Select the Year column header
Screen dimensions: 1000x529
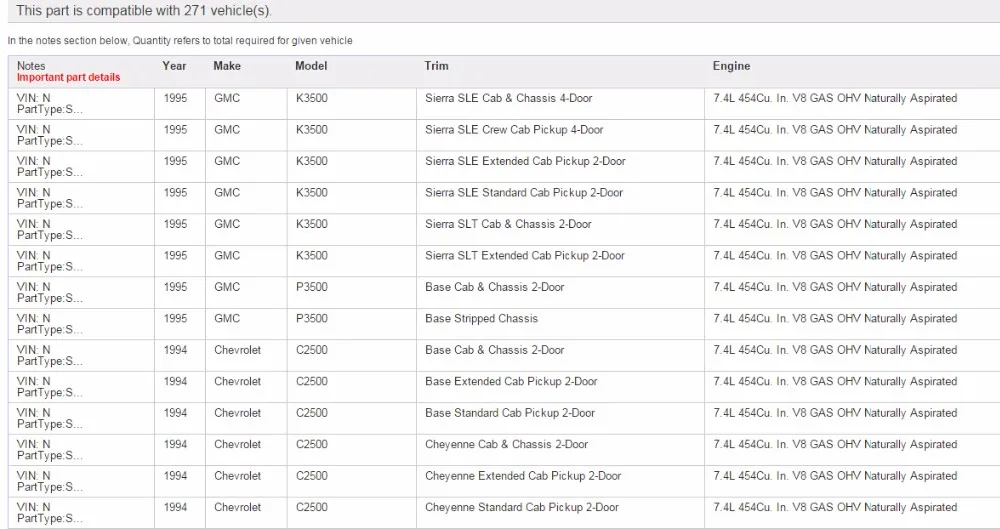pyautogui.click(x=174, y=66)
